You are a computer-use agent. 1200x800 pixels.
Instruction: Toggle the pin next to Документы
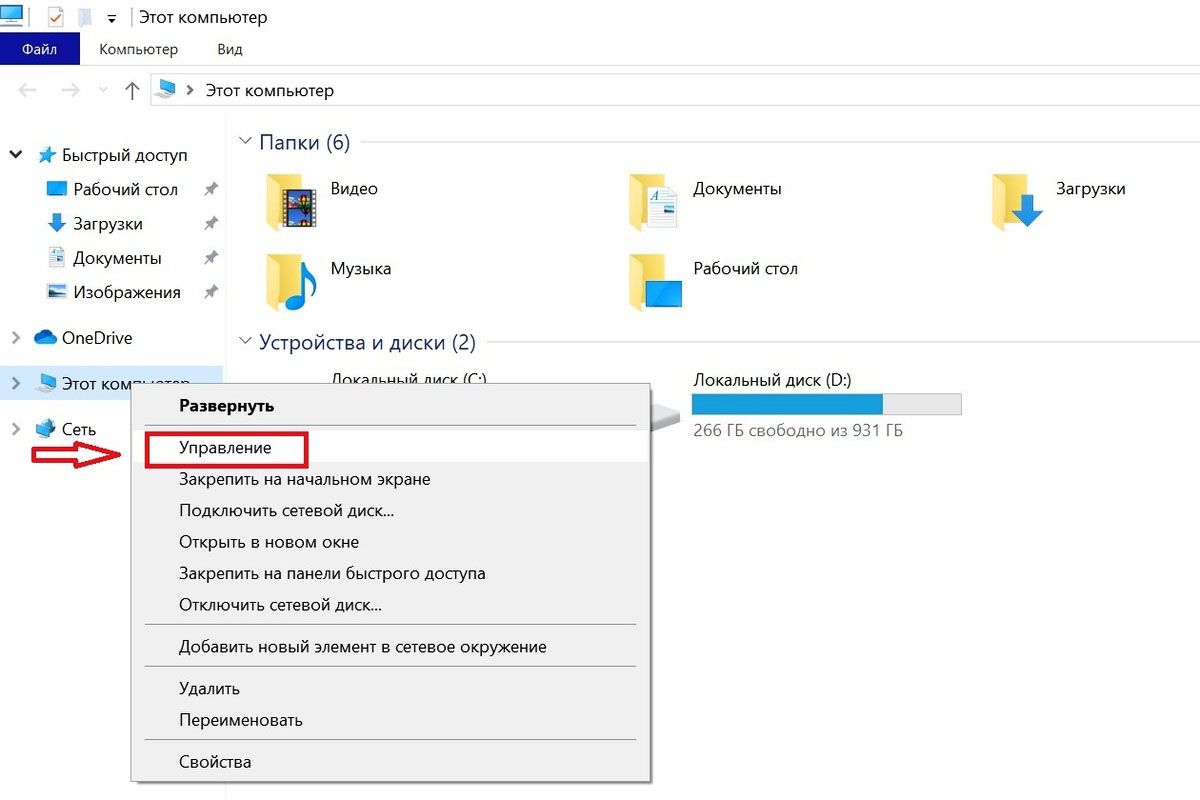pyautogui.click(x=210, y=258)
